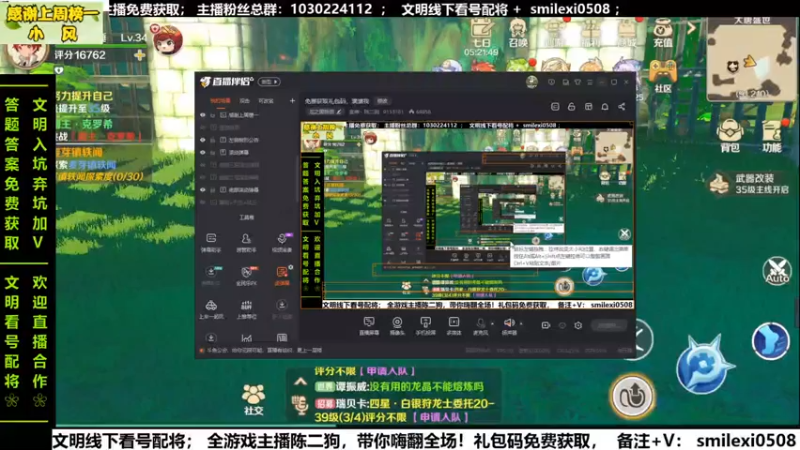
Task: Switch to the third scene tab
Action: tap(266, 101)
